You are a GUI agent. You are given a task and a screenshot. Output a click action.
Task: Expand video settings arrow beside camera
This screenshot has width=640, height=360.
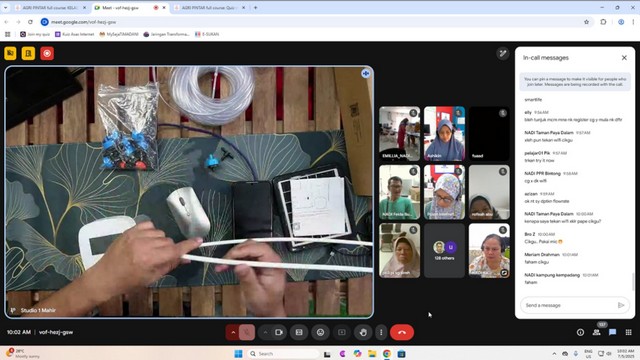pyautogui.click(x=265, y=332)
